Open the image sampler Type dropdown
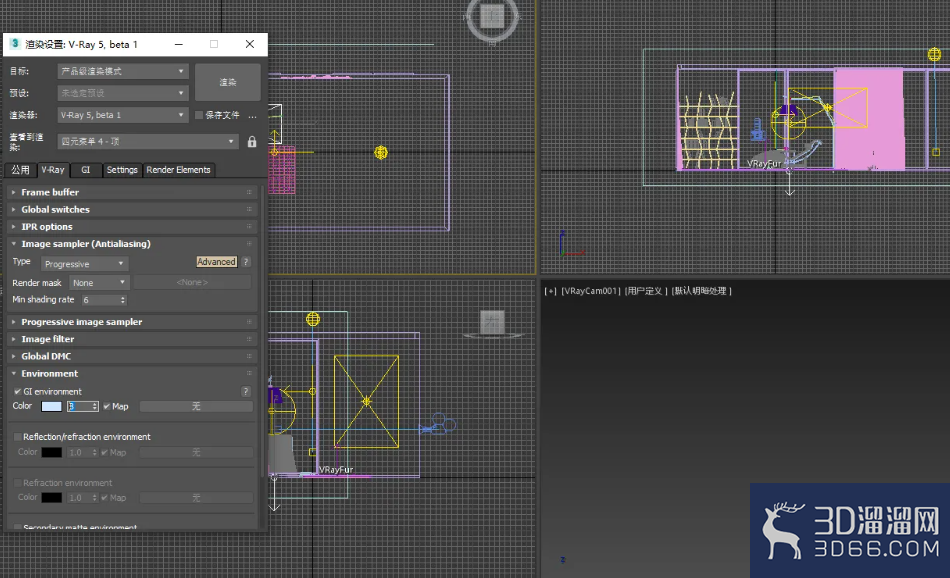This screenshot has height=578, width=950. (84, 264)
